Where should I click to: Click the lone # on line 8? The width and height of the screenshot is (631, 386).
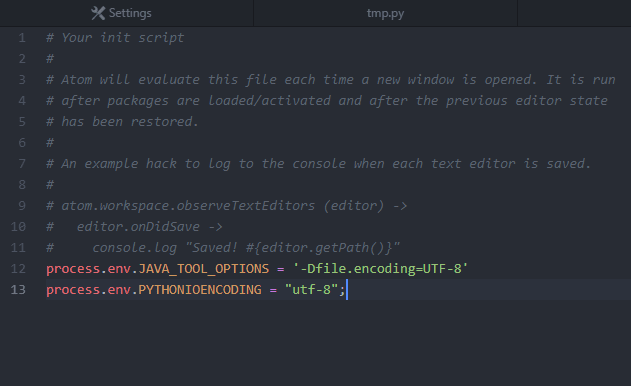click(50, 185)
